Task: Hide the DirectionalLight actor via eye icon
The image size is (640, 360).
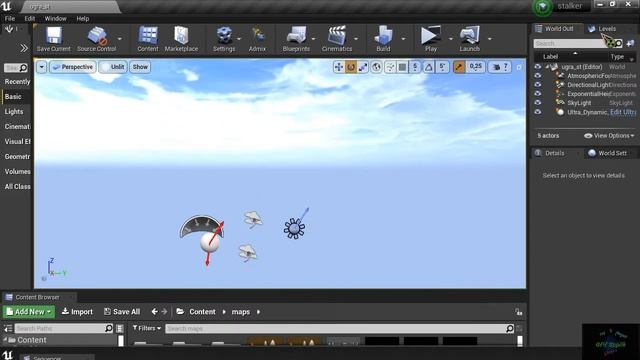Action: (538, 85)
